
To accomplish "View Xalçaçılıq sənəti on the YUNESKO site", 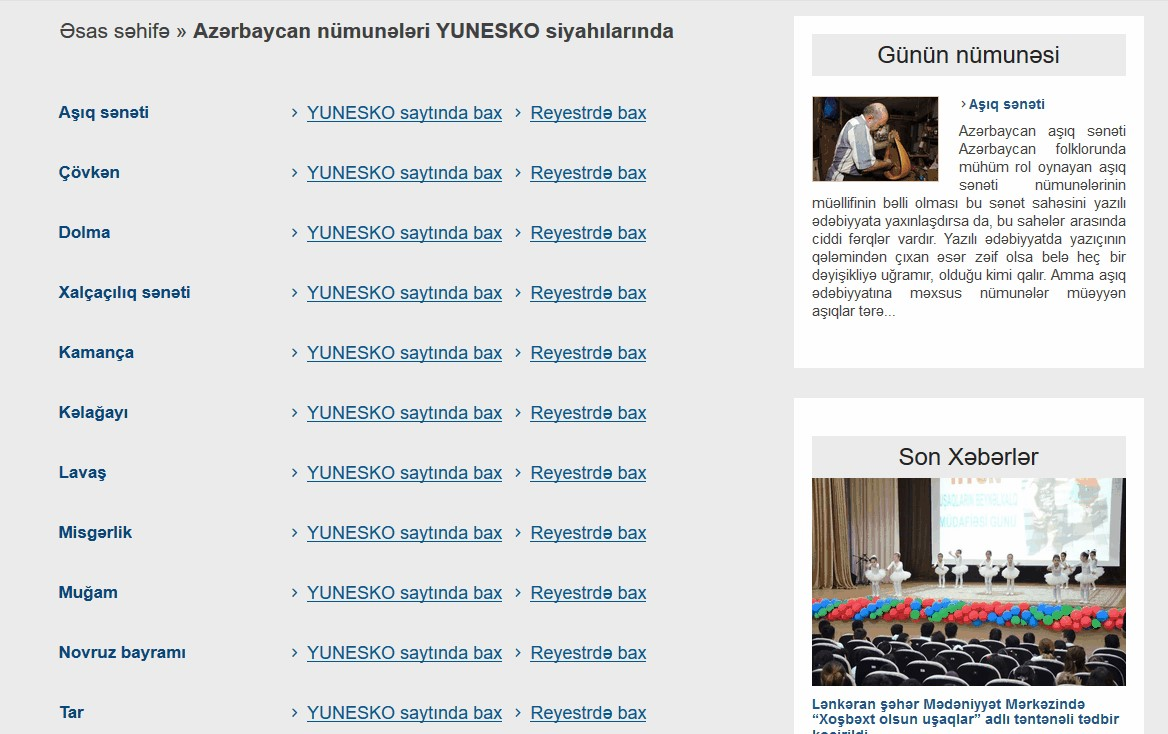I will (404, 293).
